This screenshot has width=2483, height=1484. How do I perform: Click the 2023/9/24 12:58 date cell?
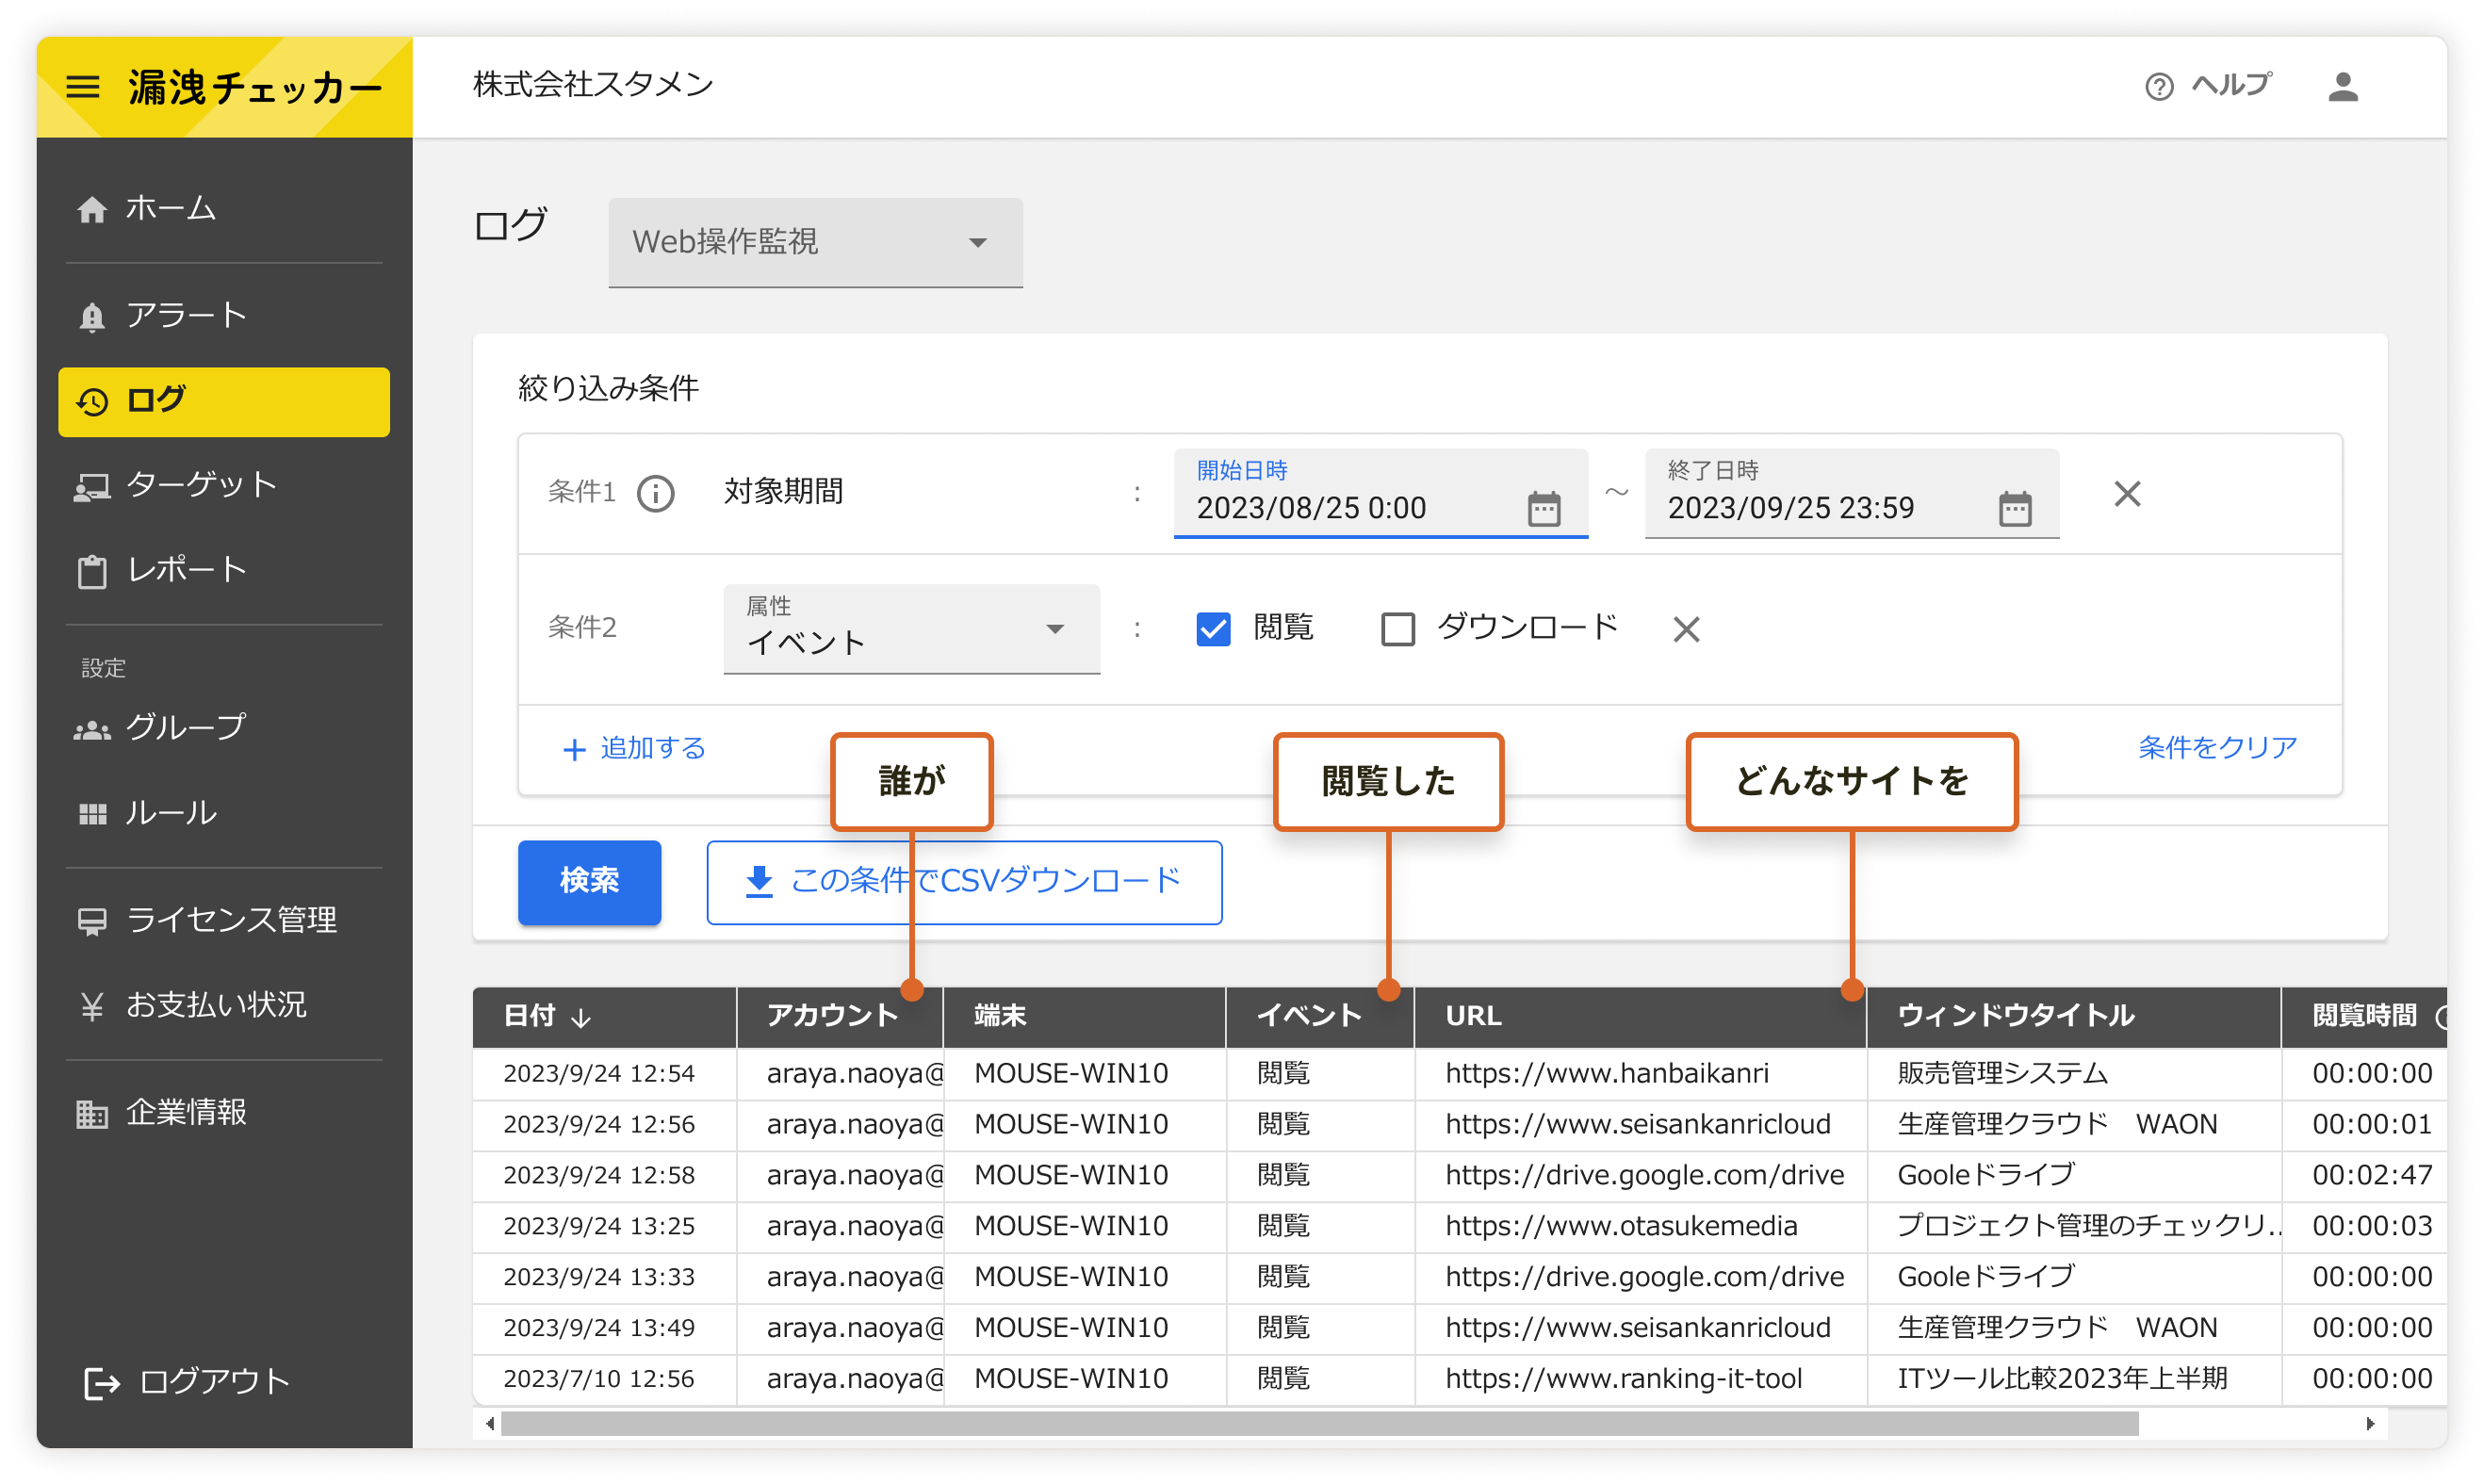coord(604,1176)
